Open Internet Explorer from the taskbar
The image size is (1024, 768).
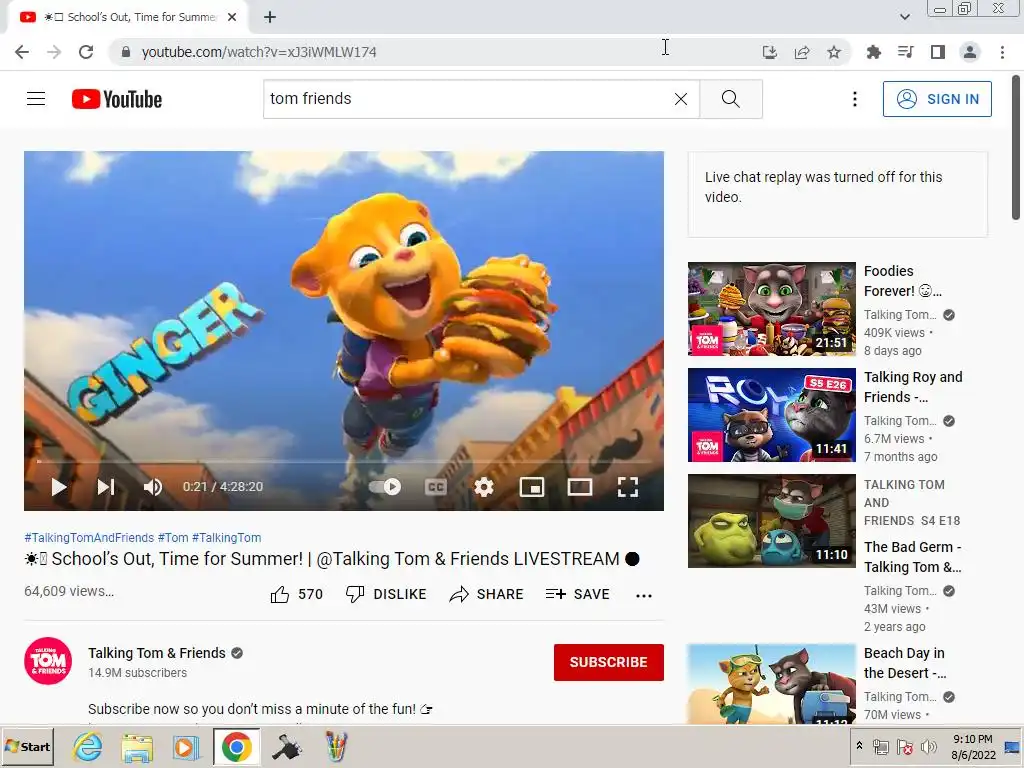[88, 746]
